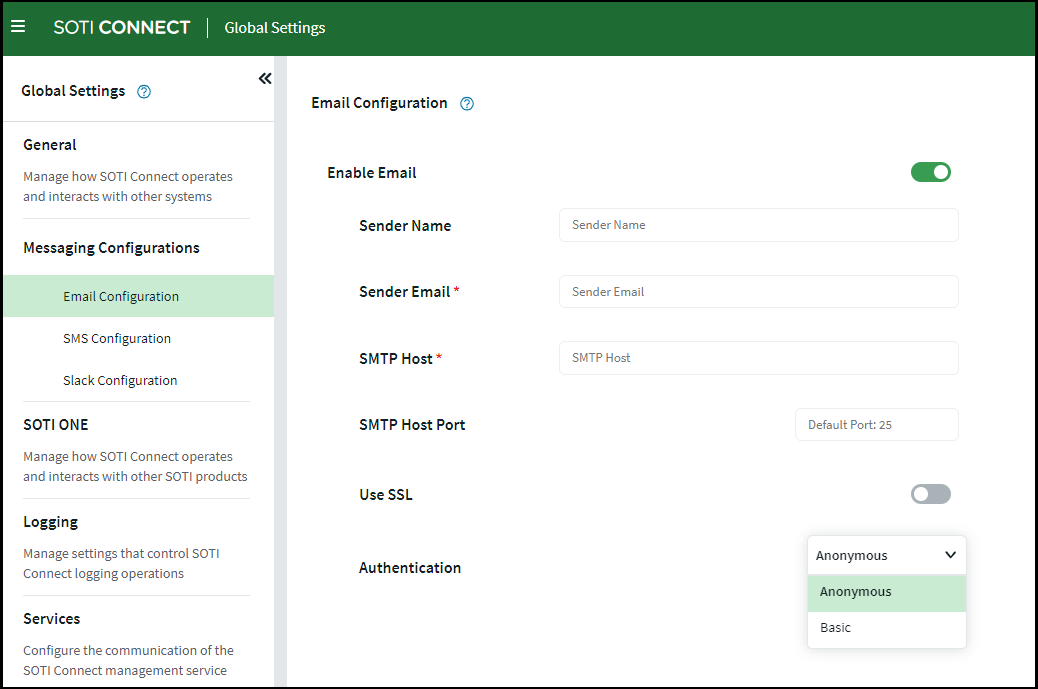This screenshot has width=1038, height=689.
Task: Click 'Manage settings that control SOTI' description
Action: tap(121, 563)
